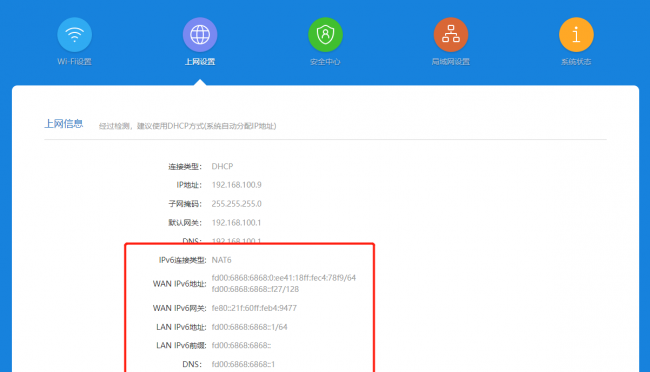Screen dimensions: 650x372
Task: Select WAN IPv6 address ending f27/128
Action: tap(255, 289)
